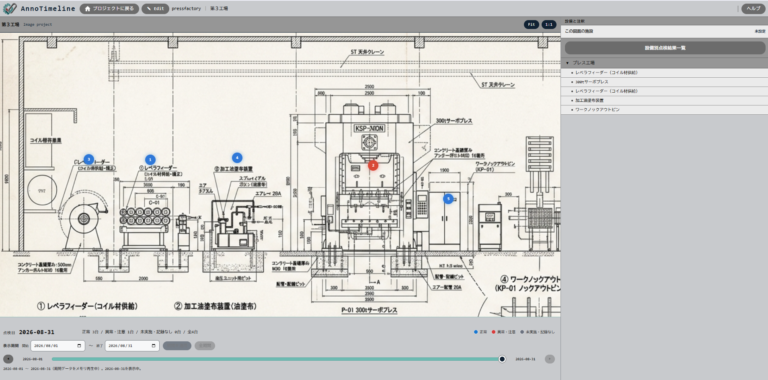The width and height of the screenshot is (768, 380).
Task: Open the Edit mode button
Action: tap(155, 9)
